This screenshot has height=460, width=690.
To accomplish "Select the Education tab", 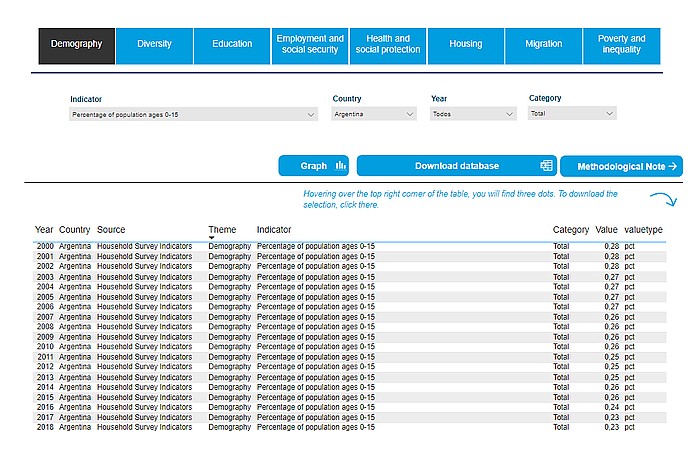I will (232, 46).
